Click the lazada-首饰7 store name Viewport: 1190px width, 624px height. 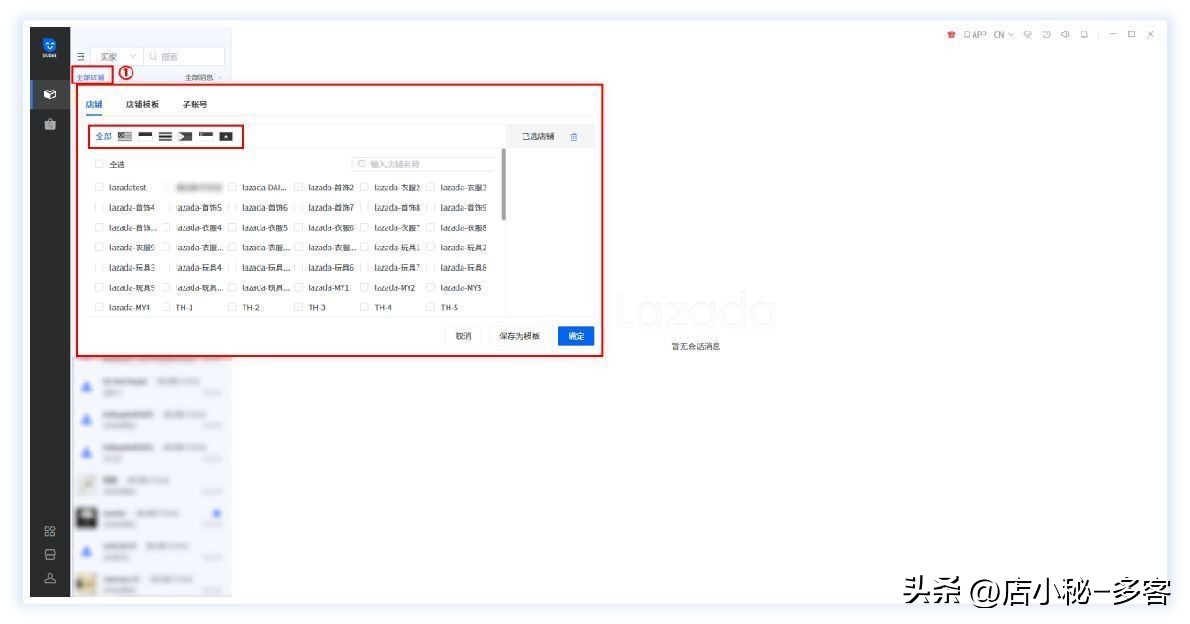coord(331,207)
